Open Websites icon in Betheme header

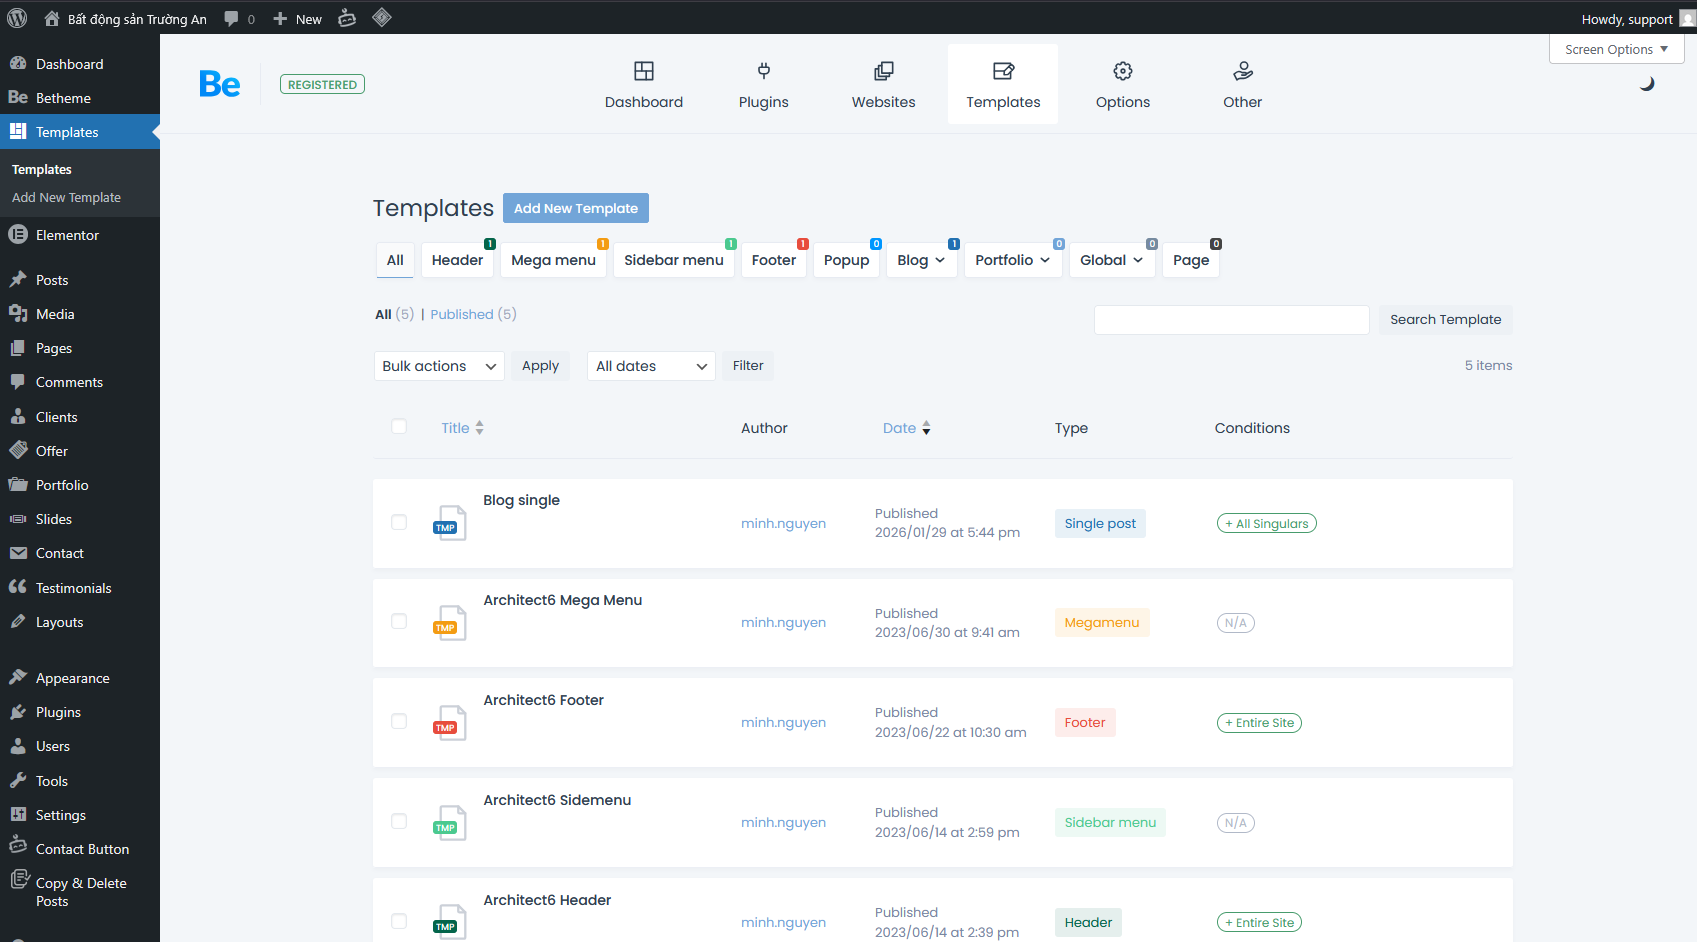pos(883,71)
